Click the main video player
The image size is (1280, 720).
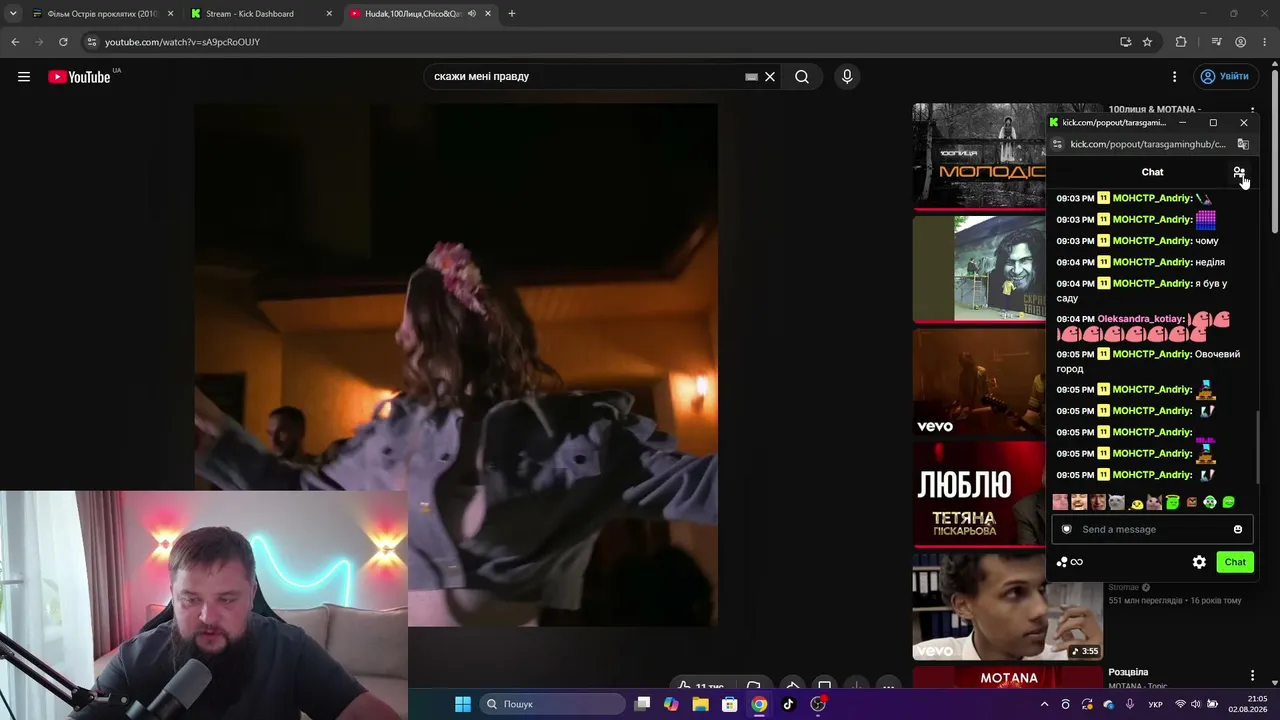pyautogui.click(x=456, y=365)
